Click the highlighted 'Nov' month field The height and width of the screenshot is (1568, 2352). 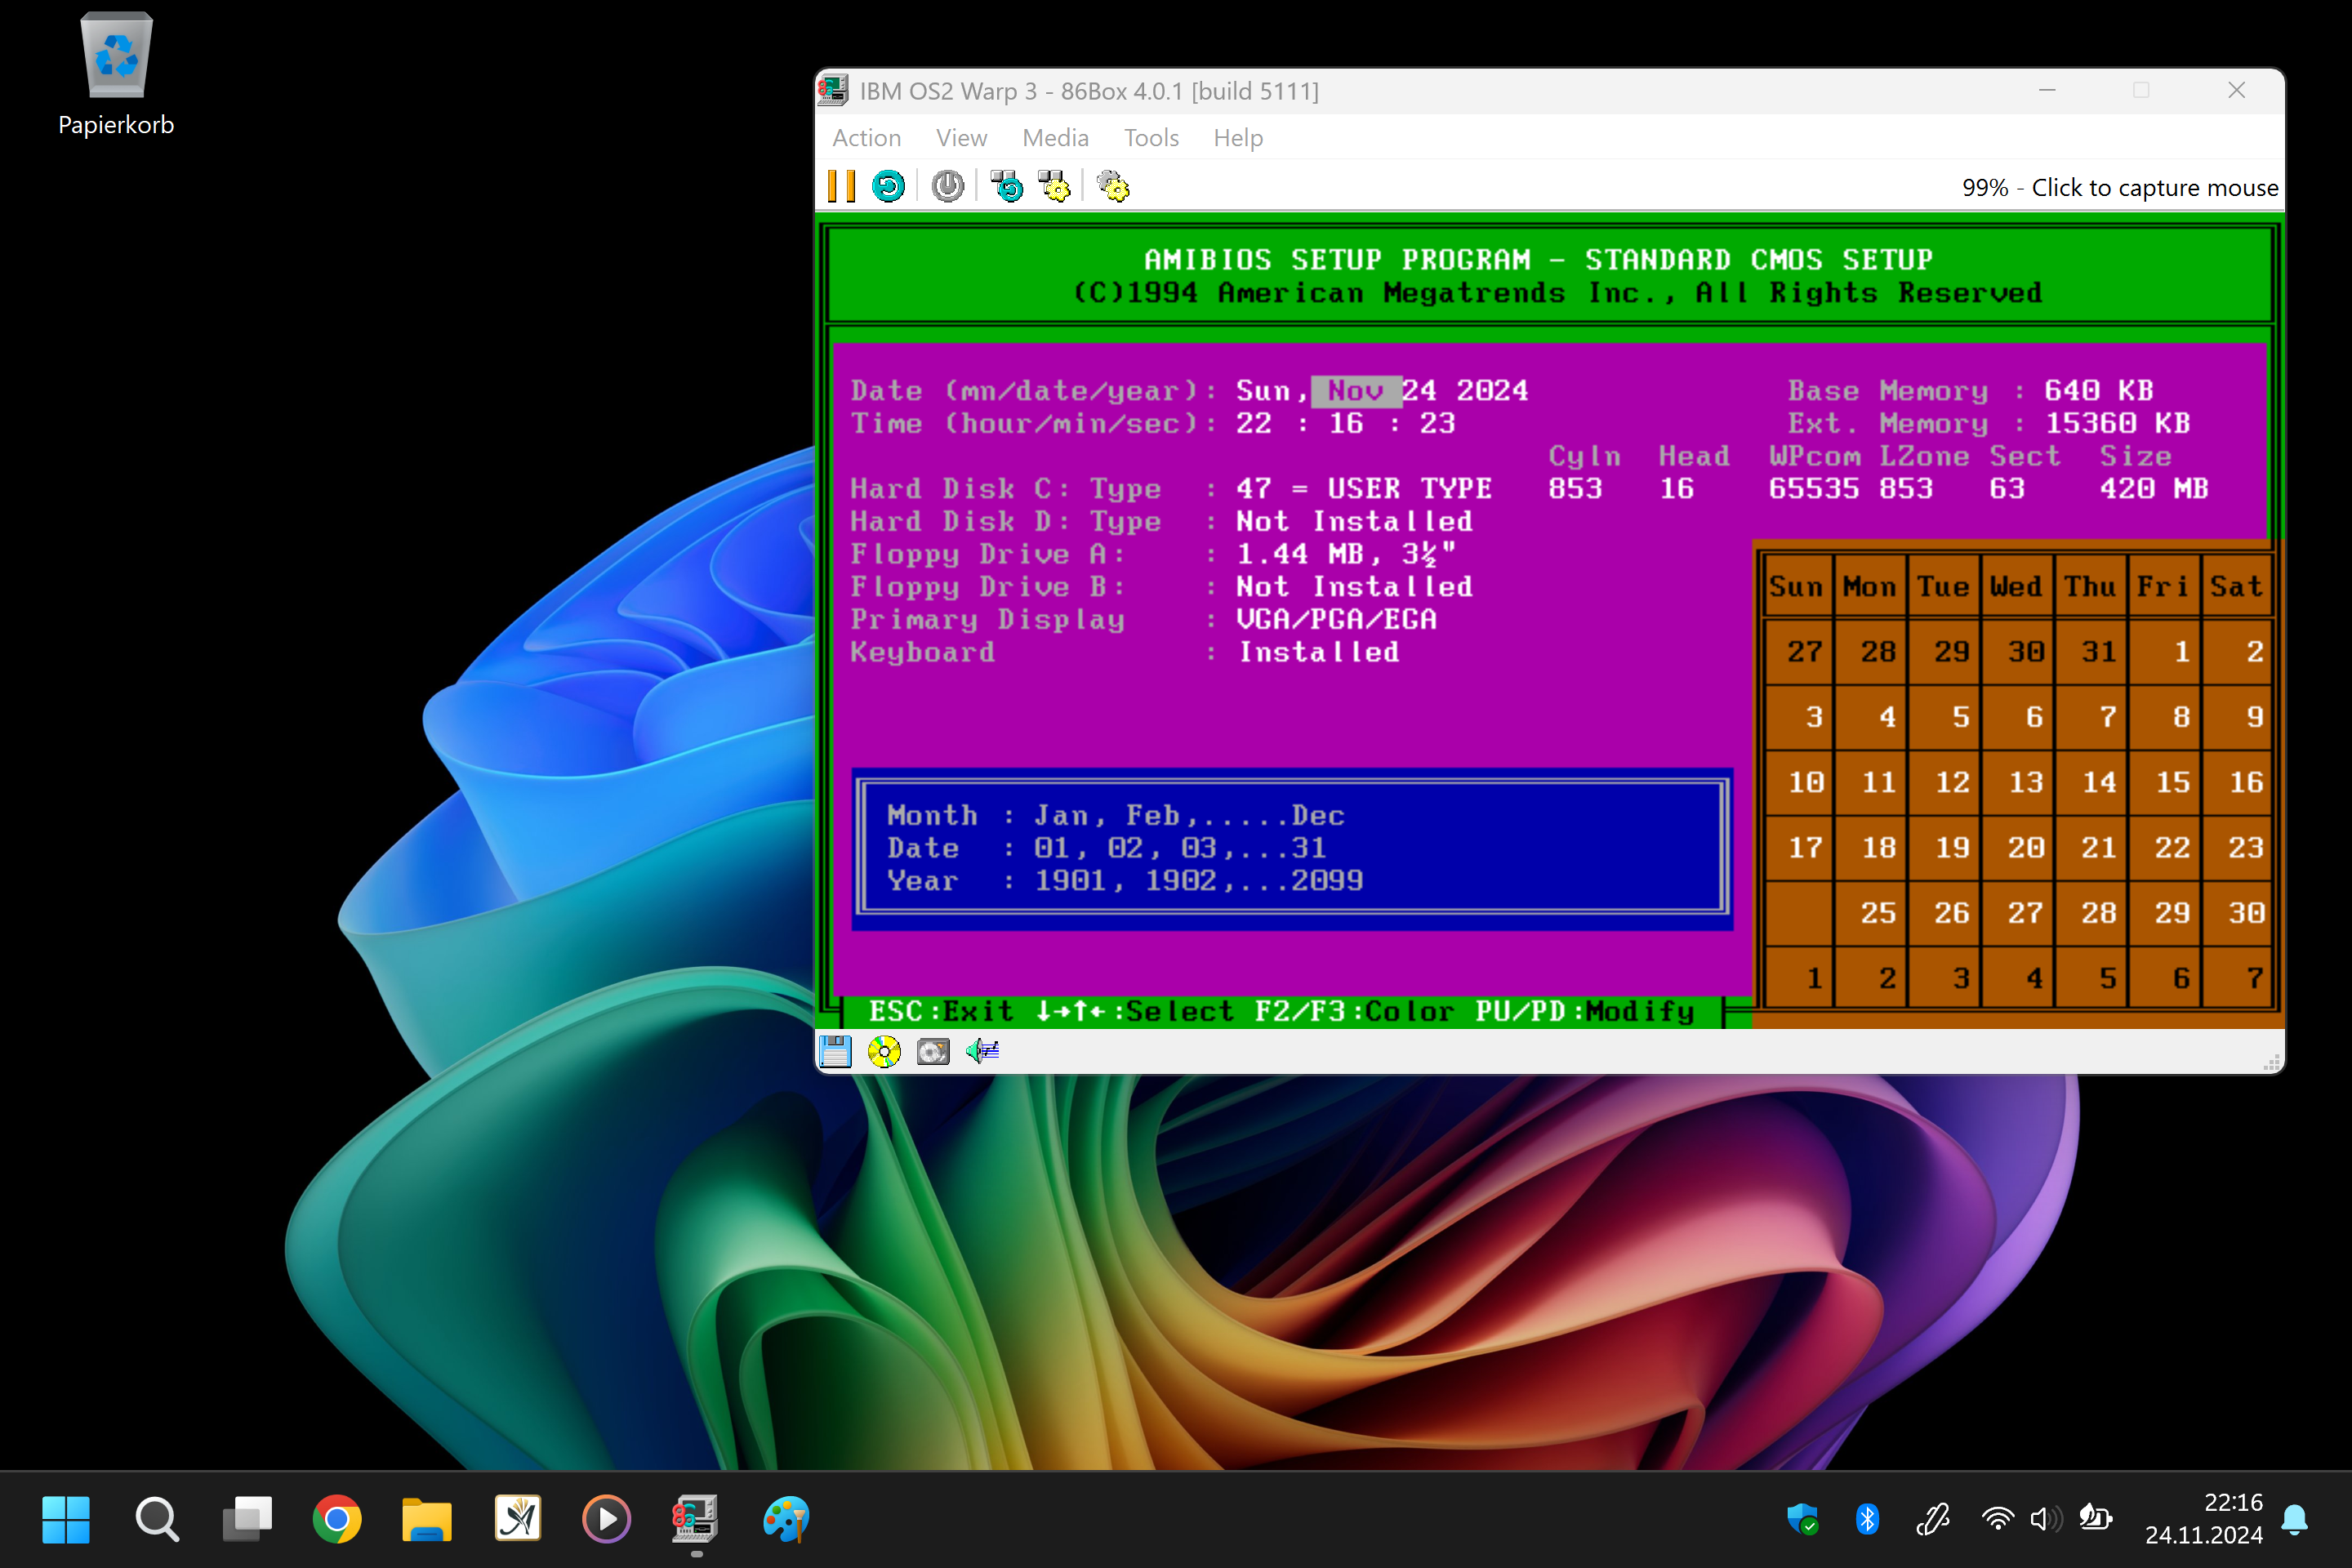[x=1356, y=391]
